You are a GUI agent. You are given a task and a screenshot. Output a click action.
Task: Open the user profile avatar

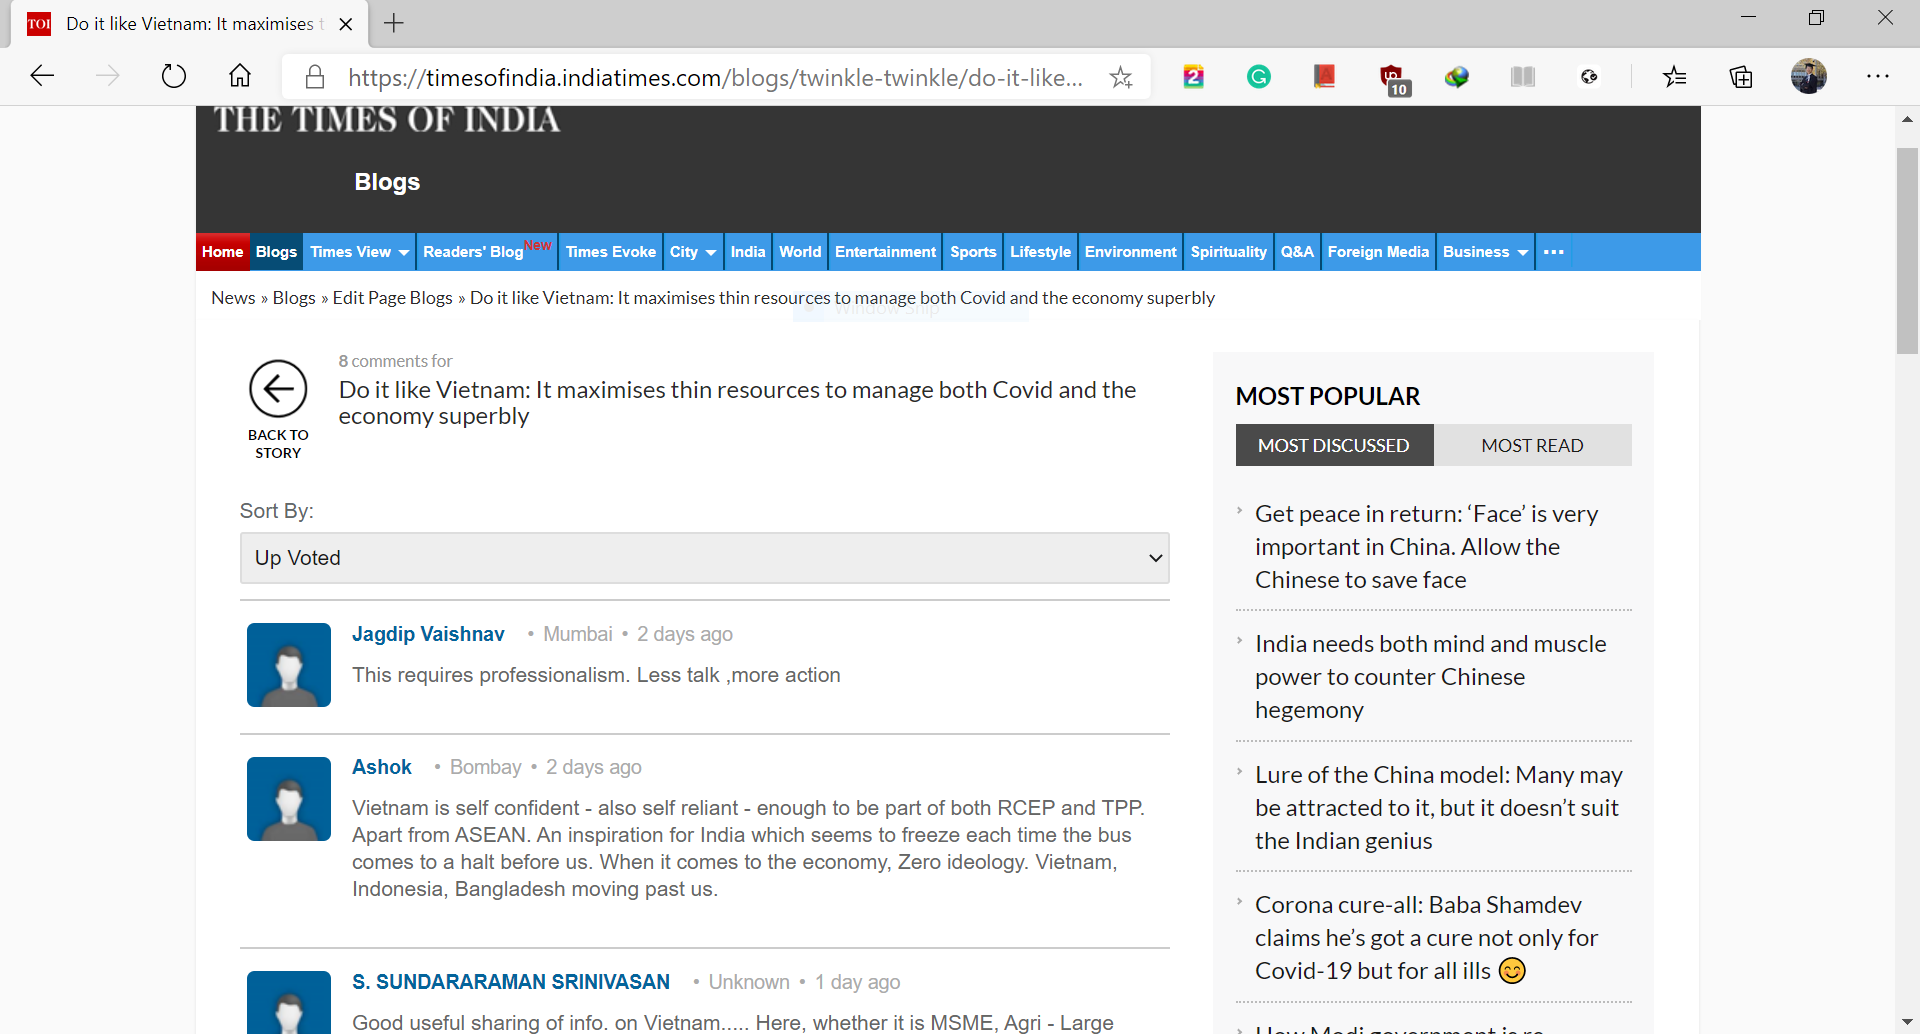tap(1808, 76)
